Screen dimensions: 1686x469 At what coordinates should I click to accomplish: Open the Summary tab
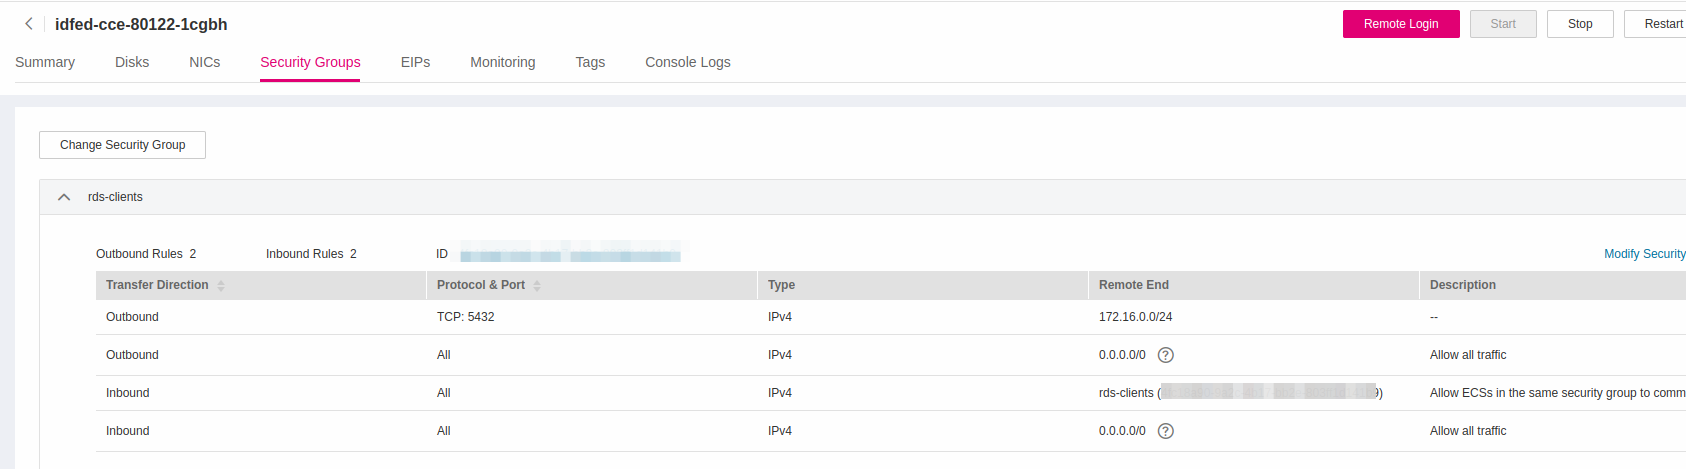pyautogui.click(x=45, y=62)
